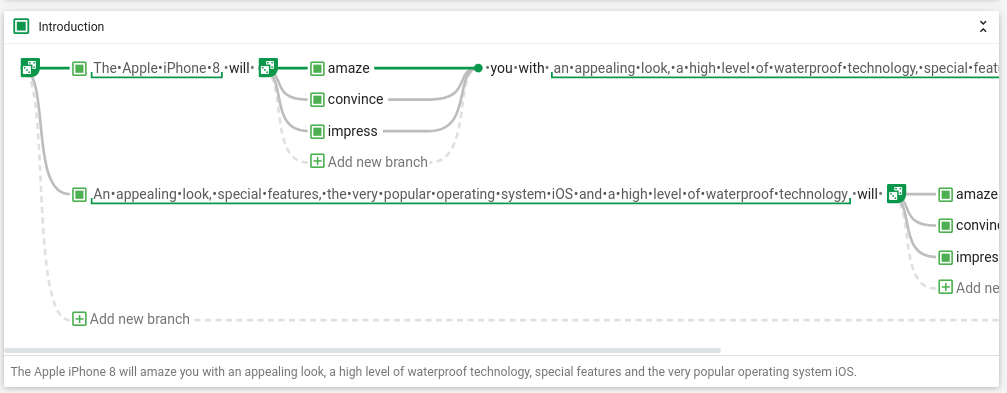Viewport: 1007px width, 393px height.
Task: Toggle the 'convince' branch checkbox
Action: coord(317,99)
